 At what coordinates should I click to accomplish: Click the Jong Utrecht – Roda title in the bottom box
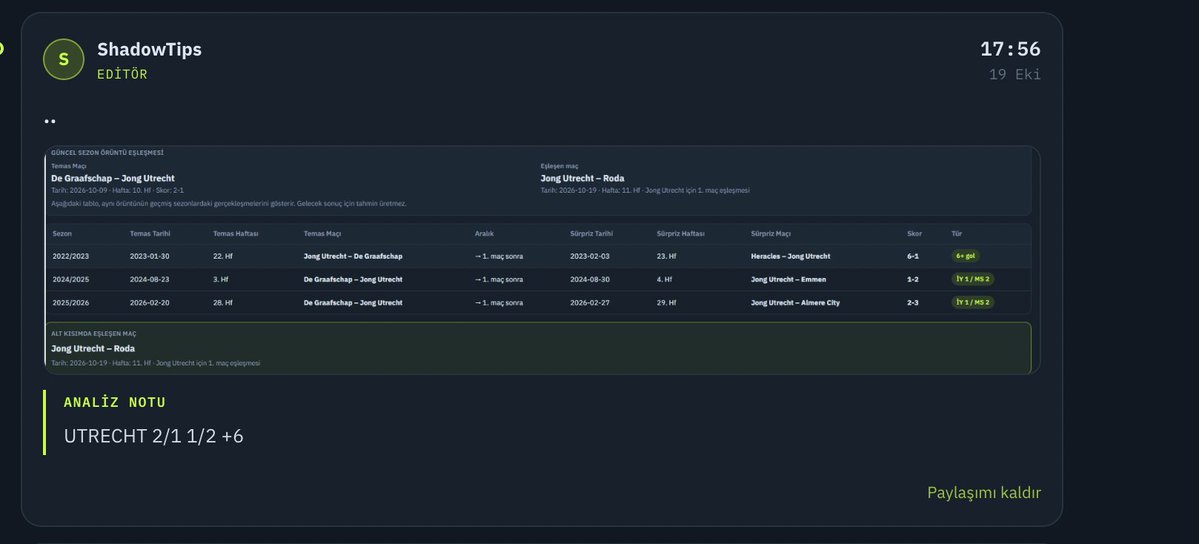(93, 349)
